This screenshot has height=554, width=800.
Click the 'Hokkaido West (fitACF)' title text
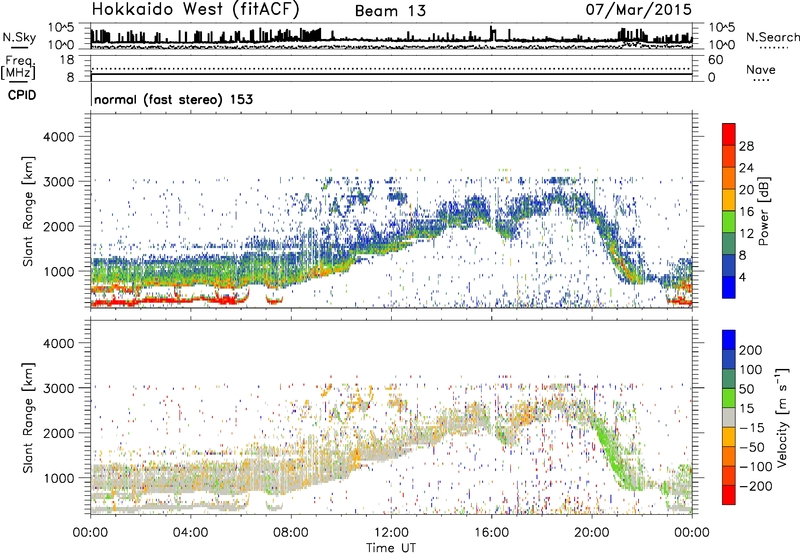pos(195,9)
